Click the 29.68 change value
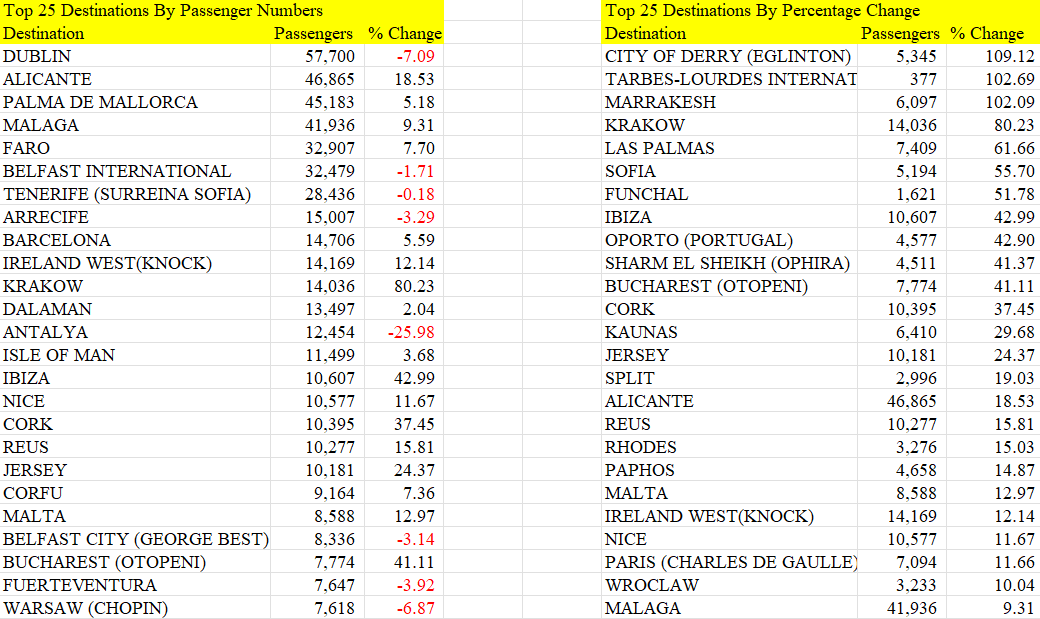The height and width of the screenshot is (619, 1040). 1014,332
